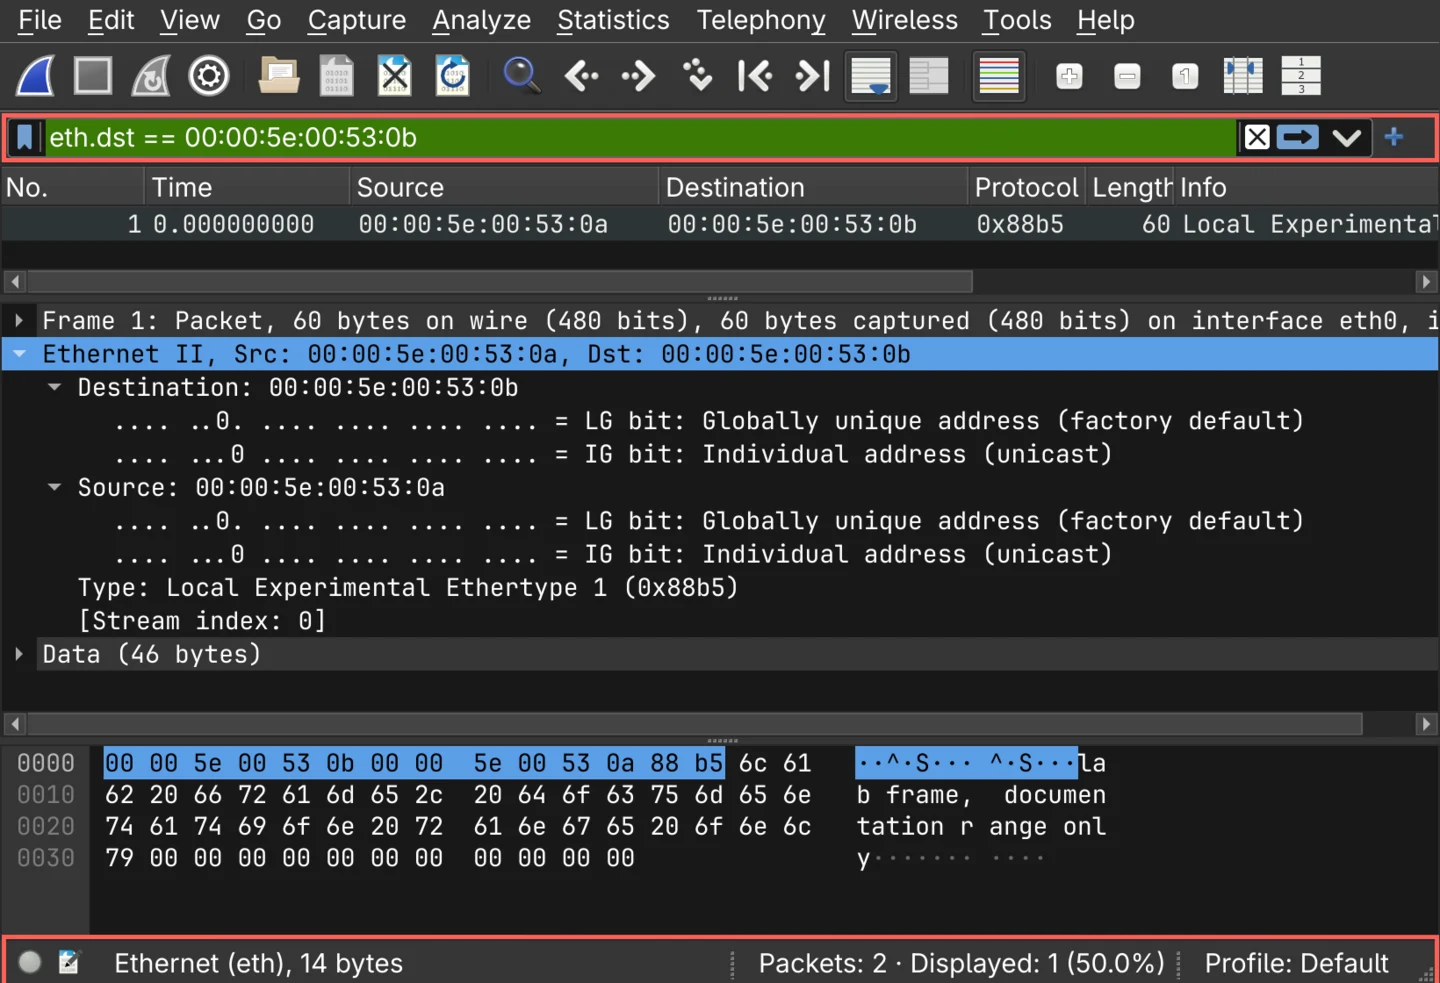Jump to the last packet
Image resolution: width=1440 pixels, height=983 pixels.
tap(813, 76)
